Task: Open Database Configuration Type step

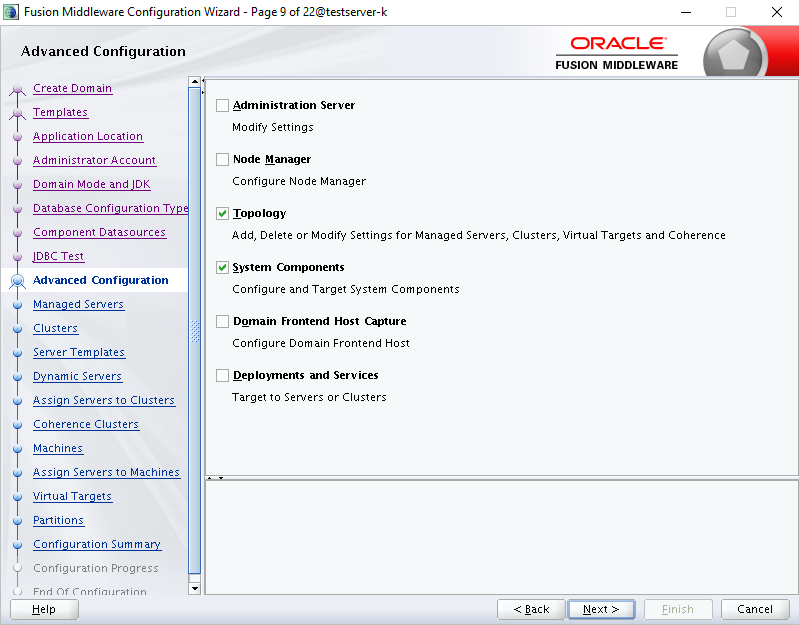Action: (111, 208)
